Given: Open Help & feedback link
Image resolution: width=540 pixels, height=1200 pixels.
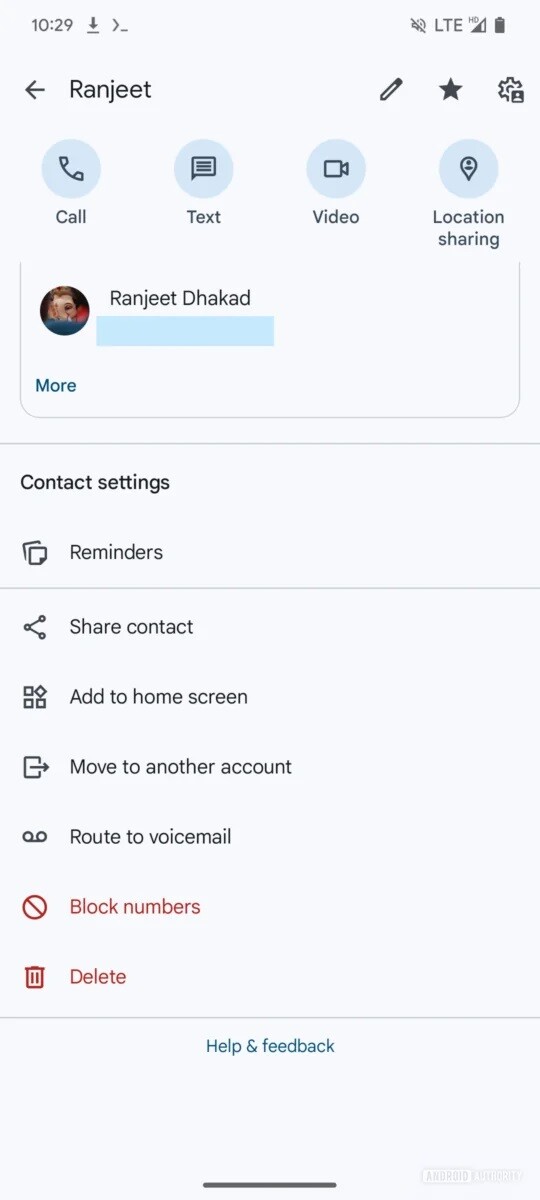Looking at the screenshot, I should pos(270,1046).
